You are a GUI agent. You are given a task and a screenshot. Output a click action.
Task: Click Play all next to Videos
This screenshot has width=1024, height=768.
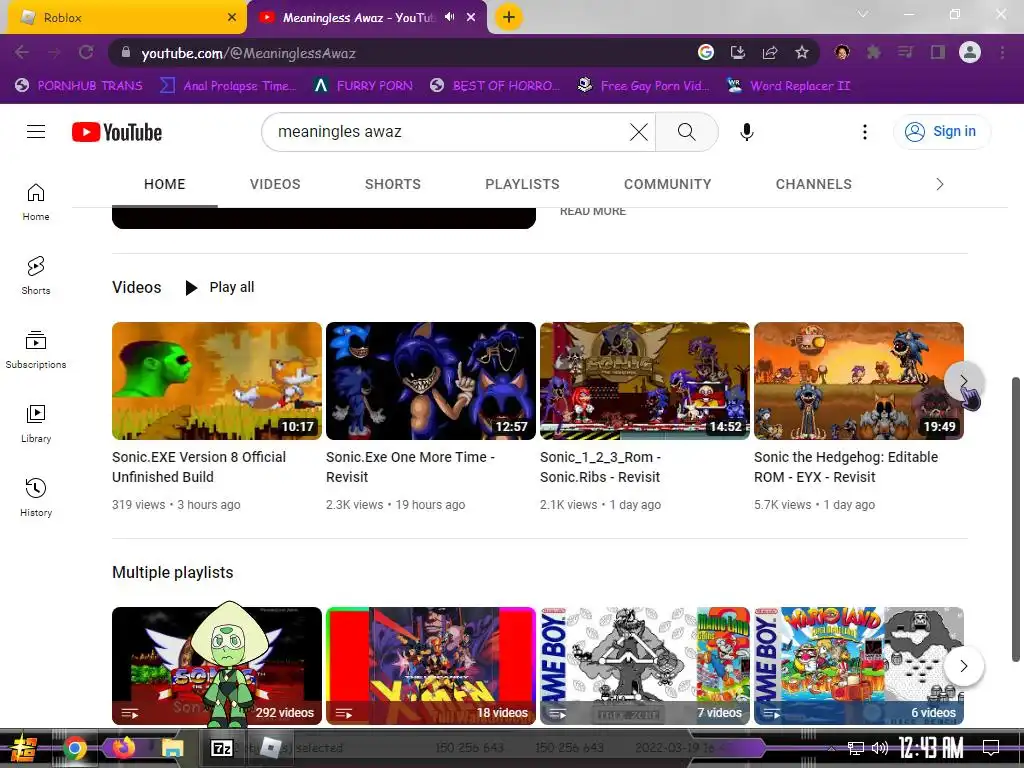(x=220, y=287)
